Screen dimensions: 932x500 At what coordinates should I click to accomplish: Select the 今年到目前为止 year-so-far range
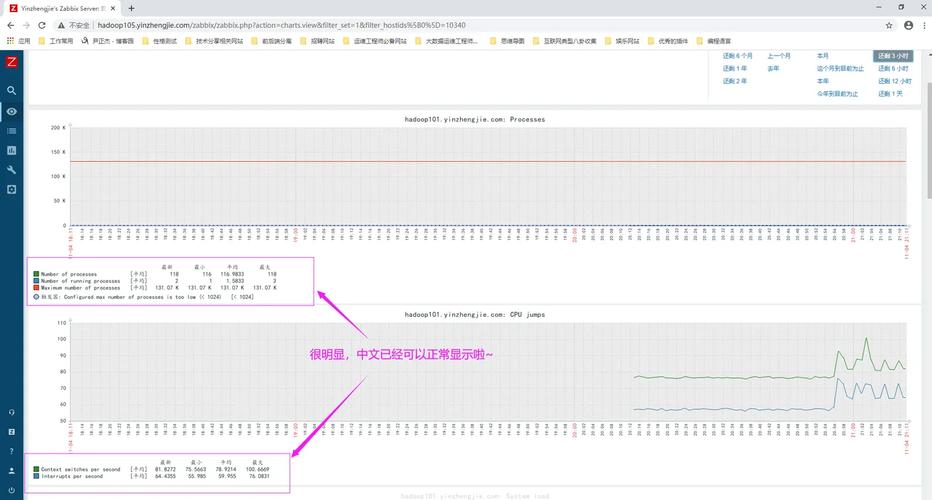pyautogui.click(x=837, y=93)
